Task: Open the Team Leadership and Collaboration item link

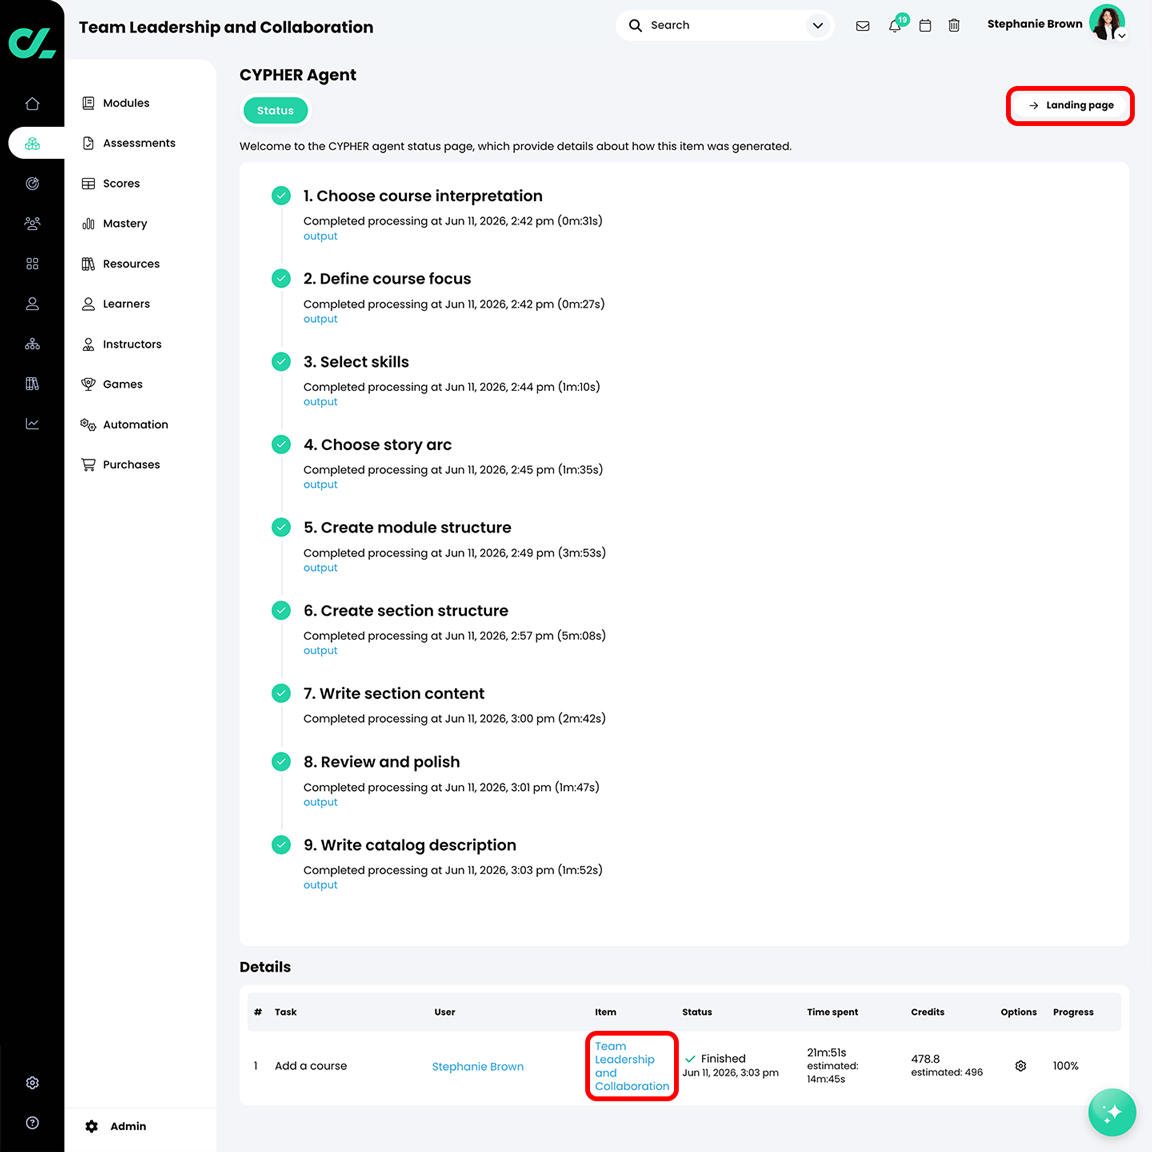Action: (x=632, y=1066)
